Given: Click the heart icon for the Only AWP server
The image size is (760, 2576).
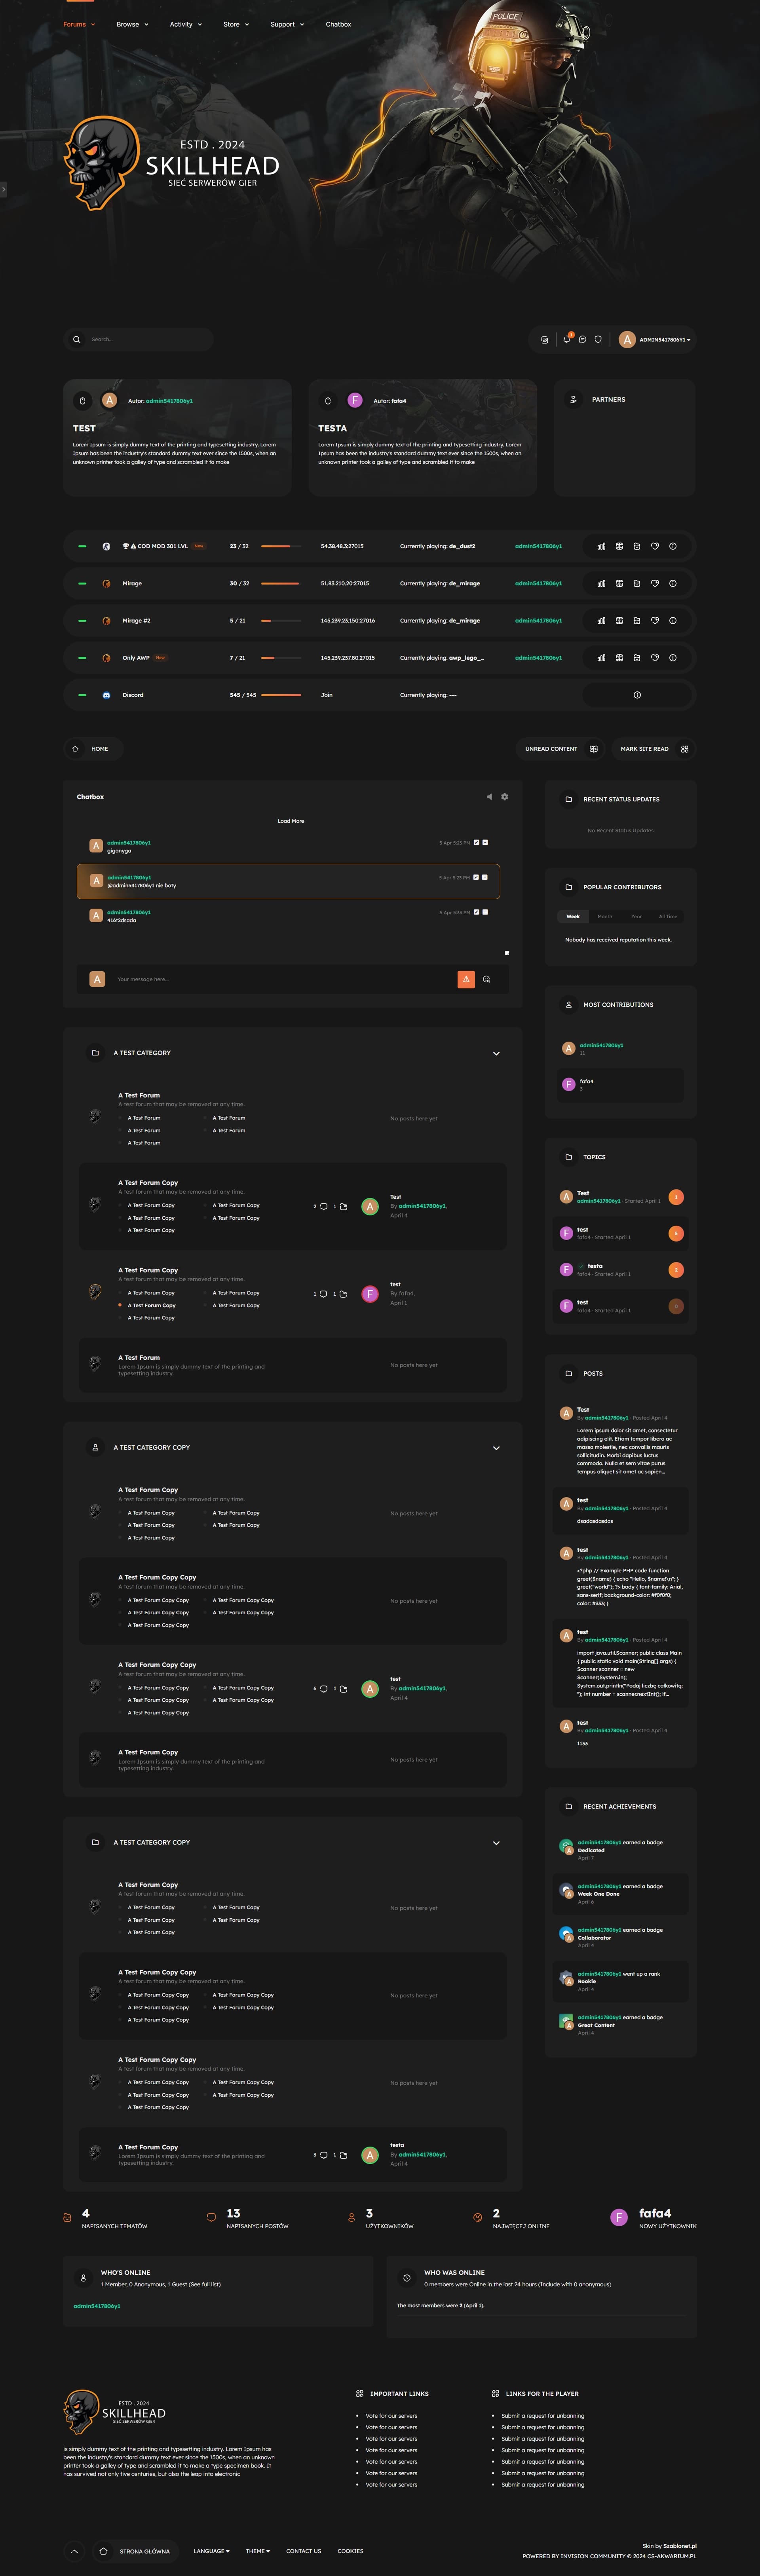Looking at the screenshot, I should (655, 658).
